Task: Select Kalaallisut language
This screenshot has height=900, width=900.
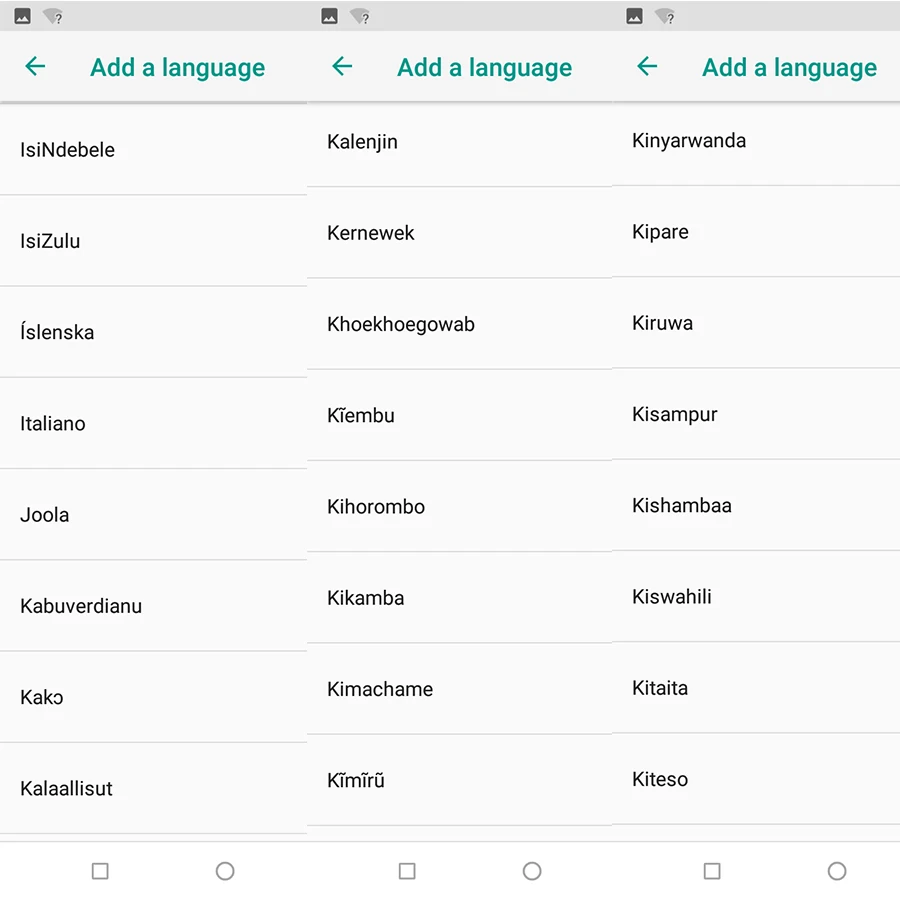Action: pyautogui.click(x=153, y=789)
